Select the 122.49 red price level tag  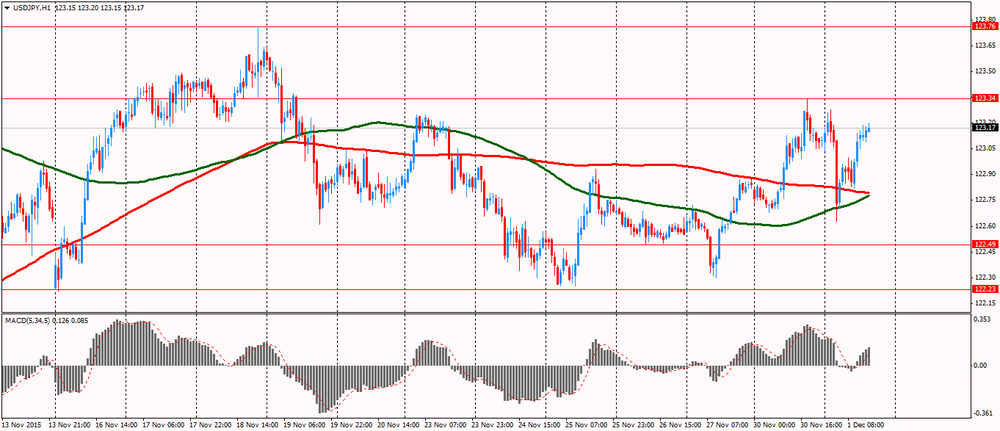pyautogui.click(x=985, y=244)
